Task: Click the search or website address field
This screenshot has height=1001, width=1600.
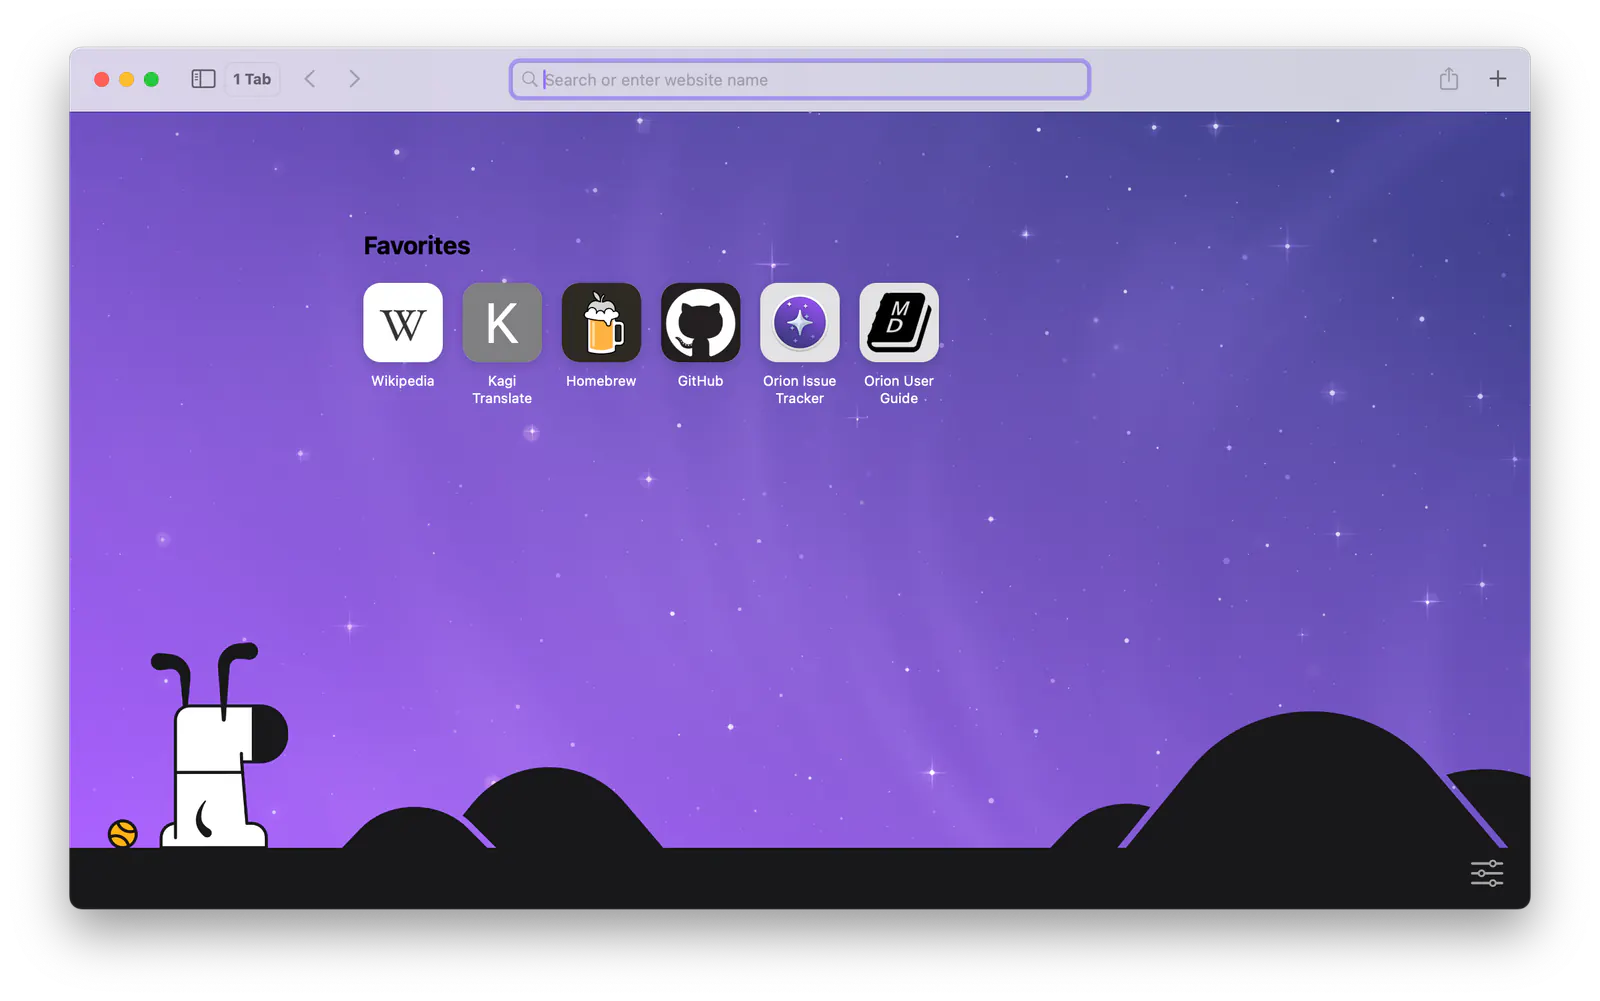Action: tap(800, 80)
